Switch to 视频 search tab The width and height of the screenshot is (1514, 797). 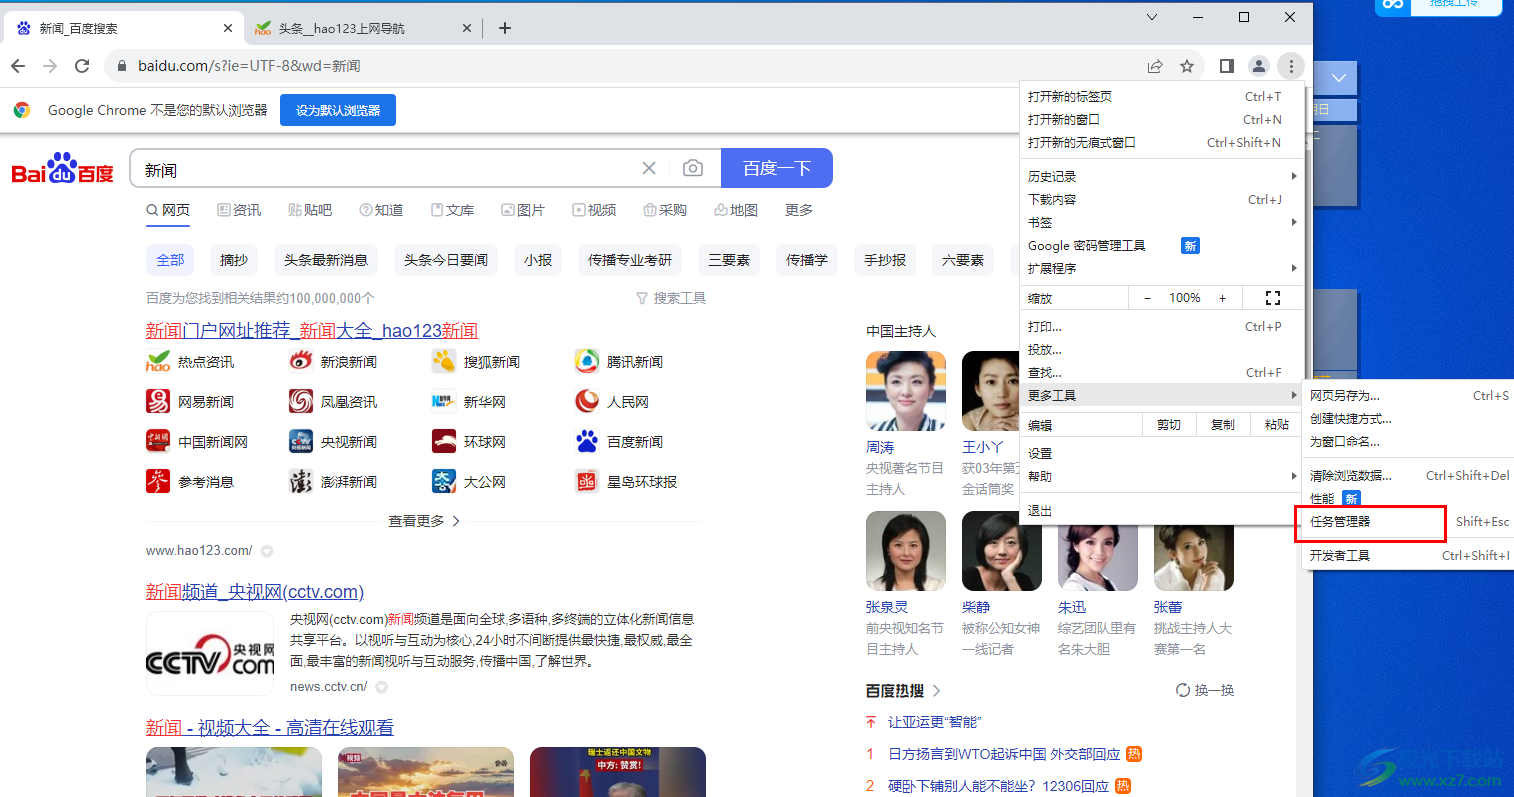594,210
